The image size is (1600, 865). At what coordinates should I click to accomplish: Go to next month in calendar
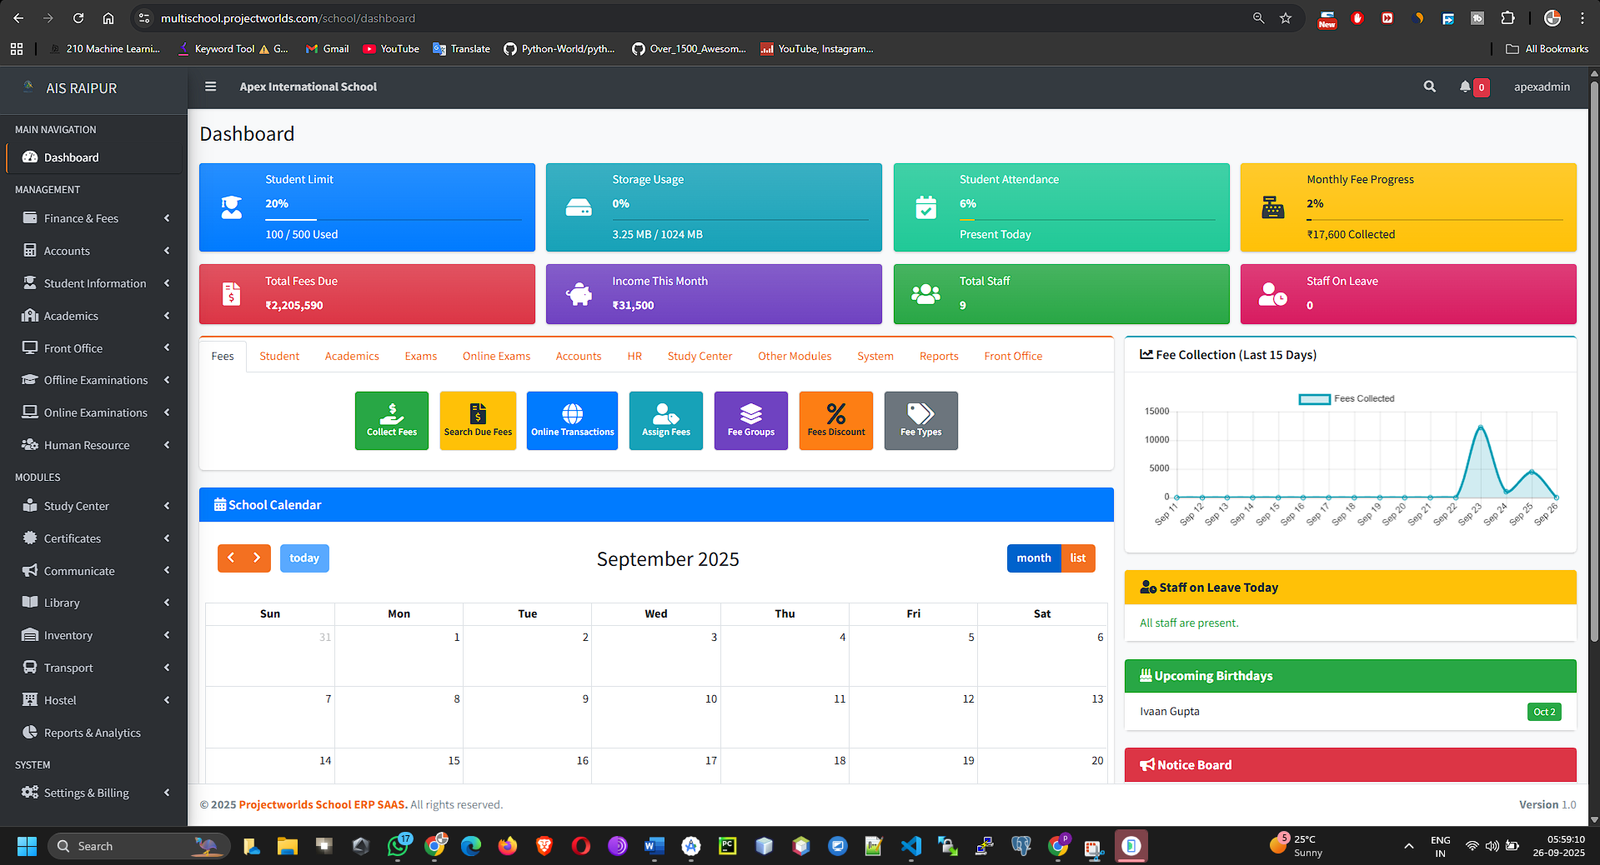257,558
